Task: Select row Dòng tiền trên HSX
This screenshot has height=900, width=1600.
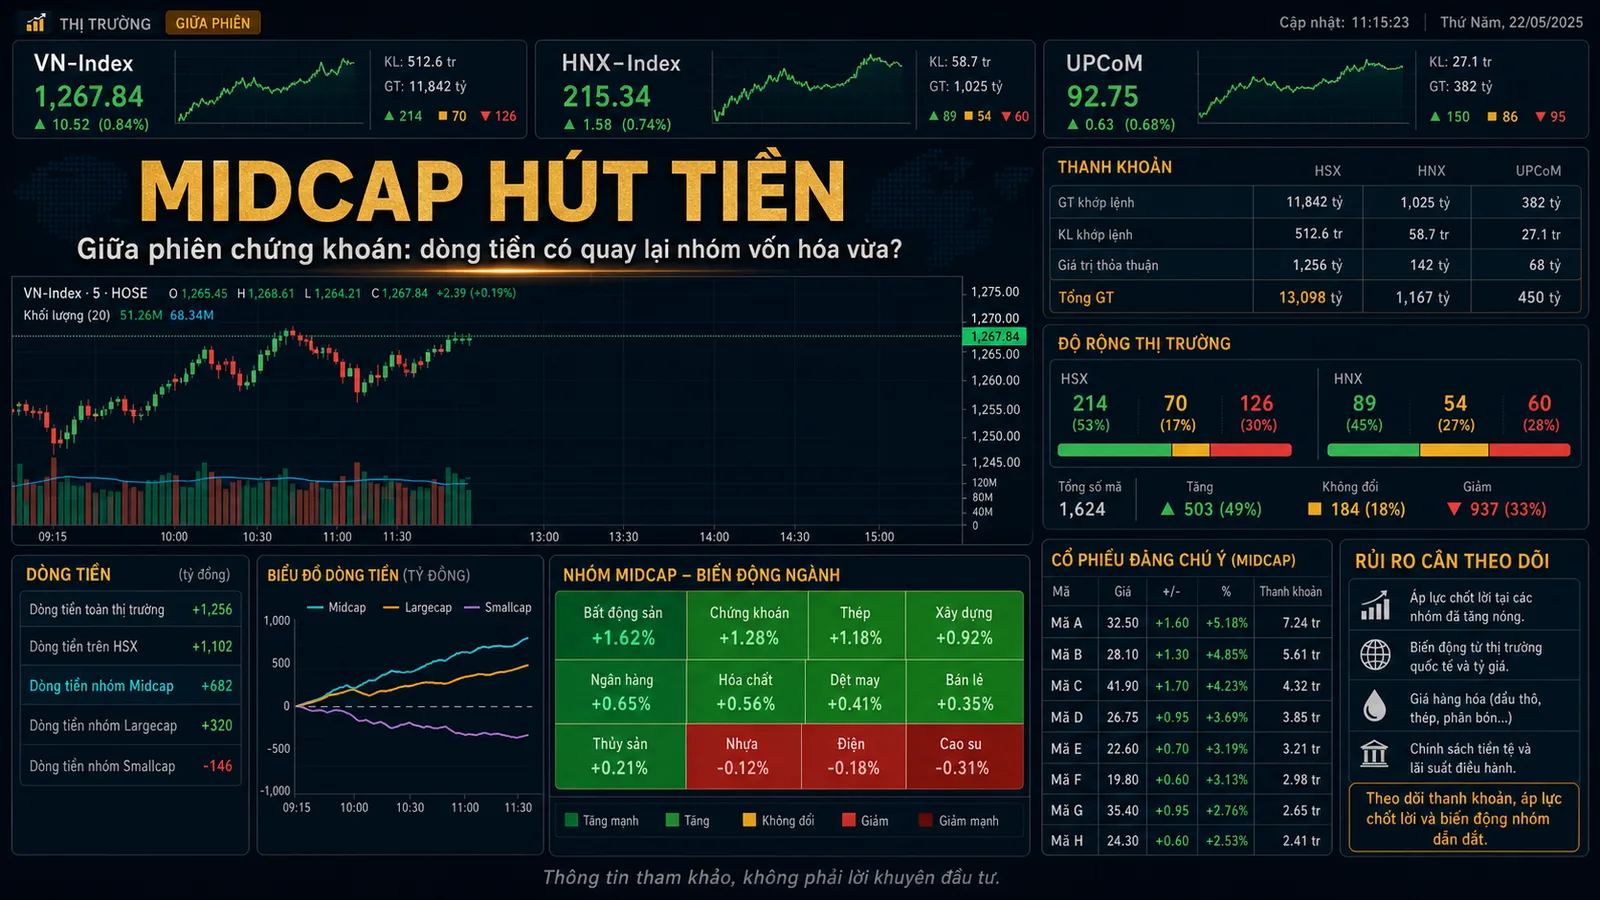Action: point(131,647)
